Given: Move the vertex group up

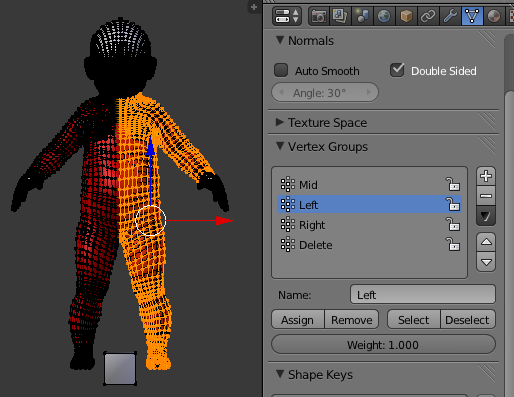Looking at the screenshot, I should pyautogui.click(x=486, y=242).
